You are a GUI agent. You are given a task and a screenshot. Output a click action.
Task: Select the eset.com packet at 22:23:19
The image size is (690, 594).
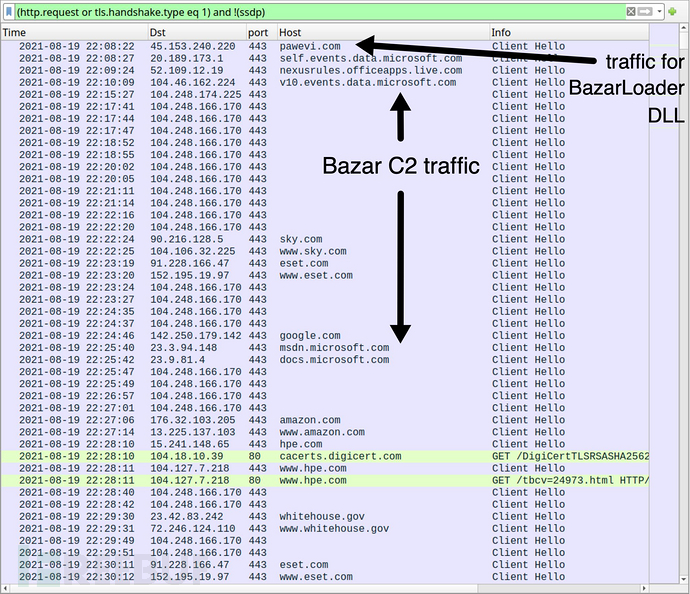point(325,263)
